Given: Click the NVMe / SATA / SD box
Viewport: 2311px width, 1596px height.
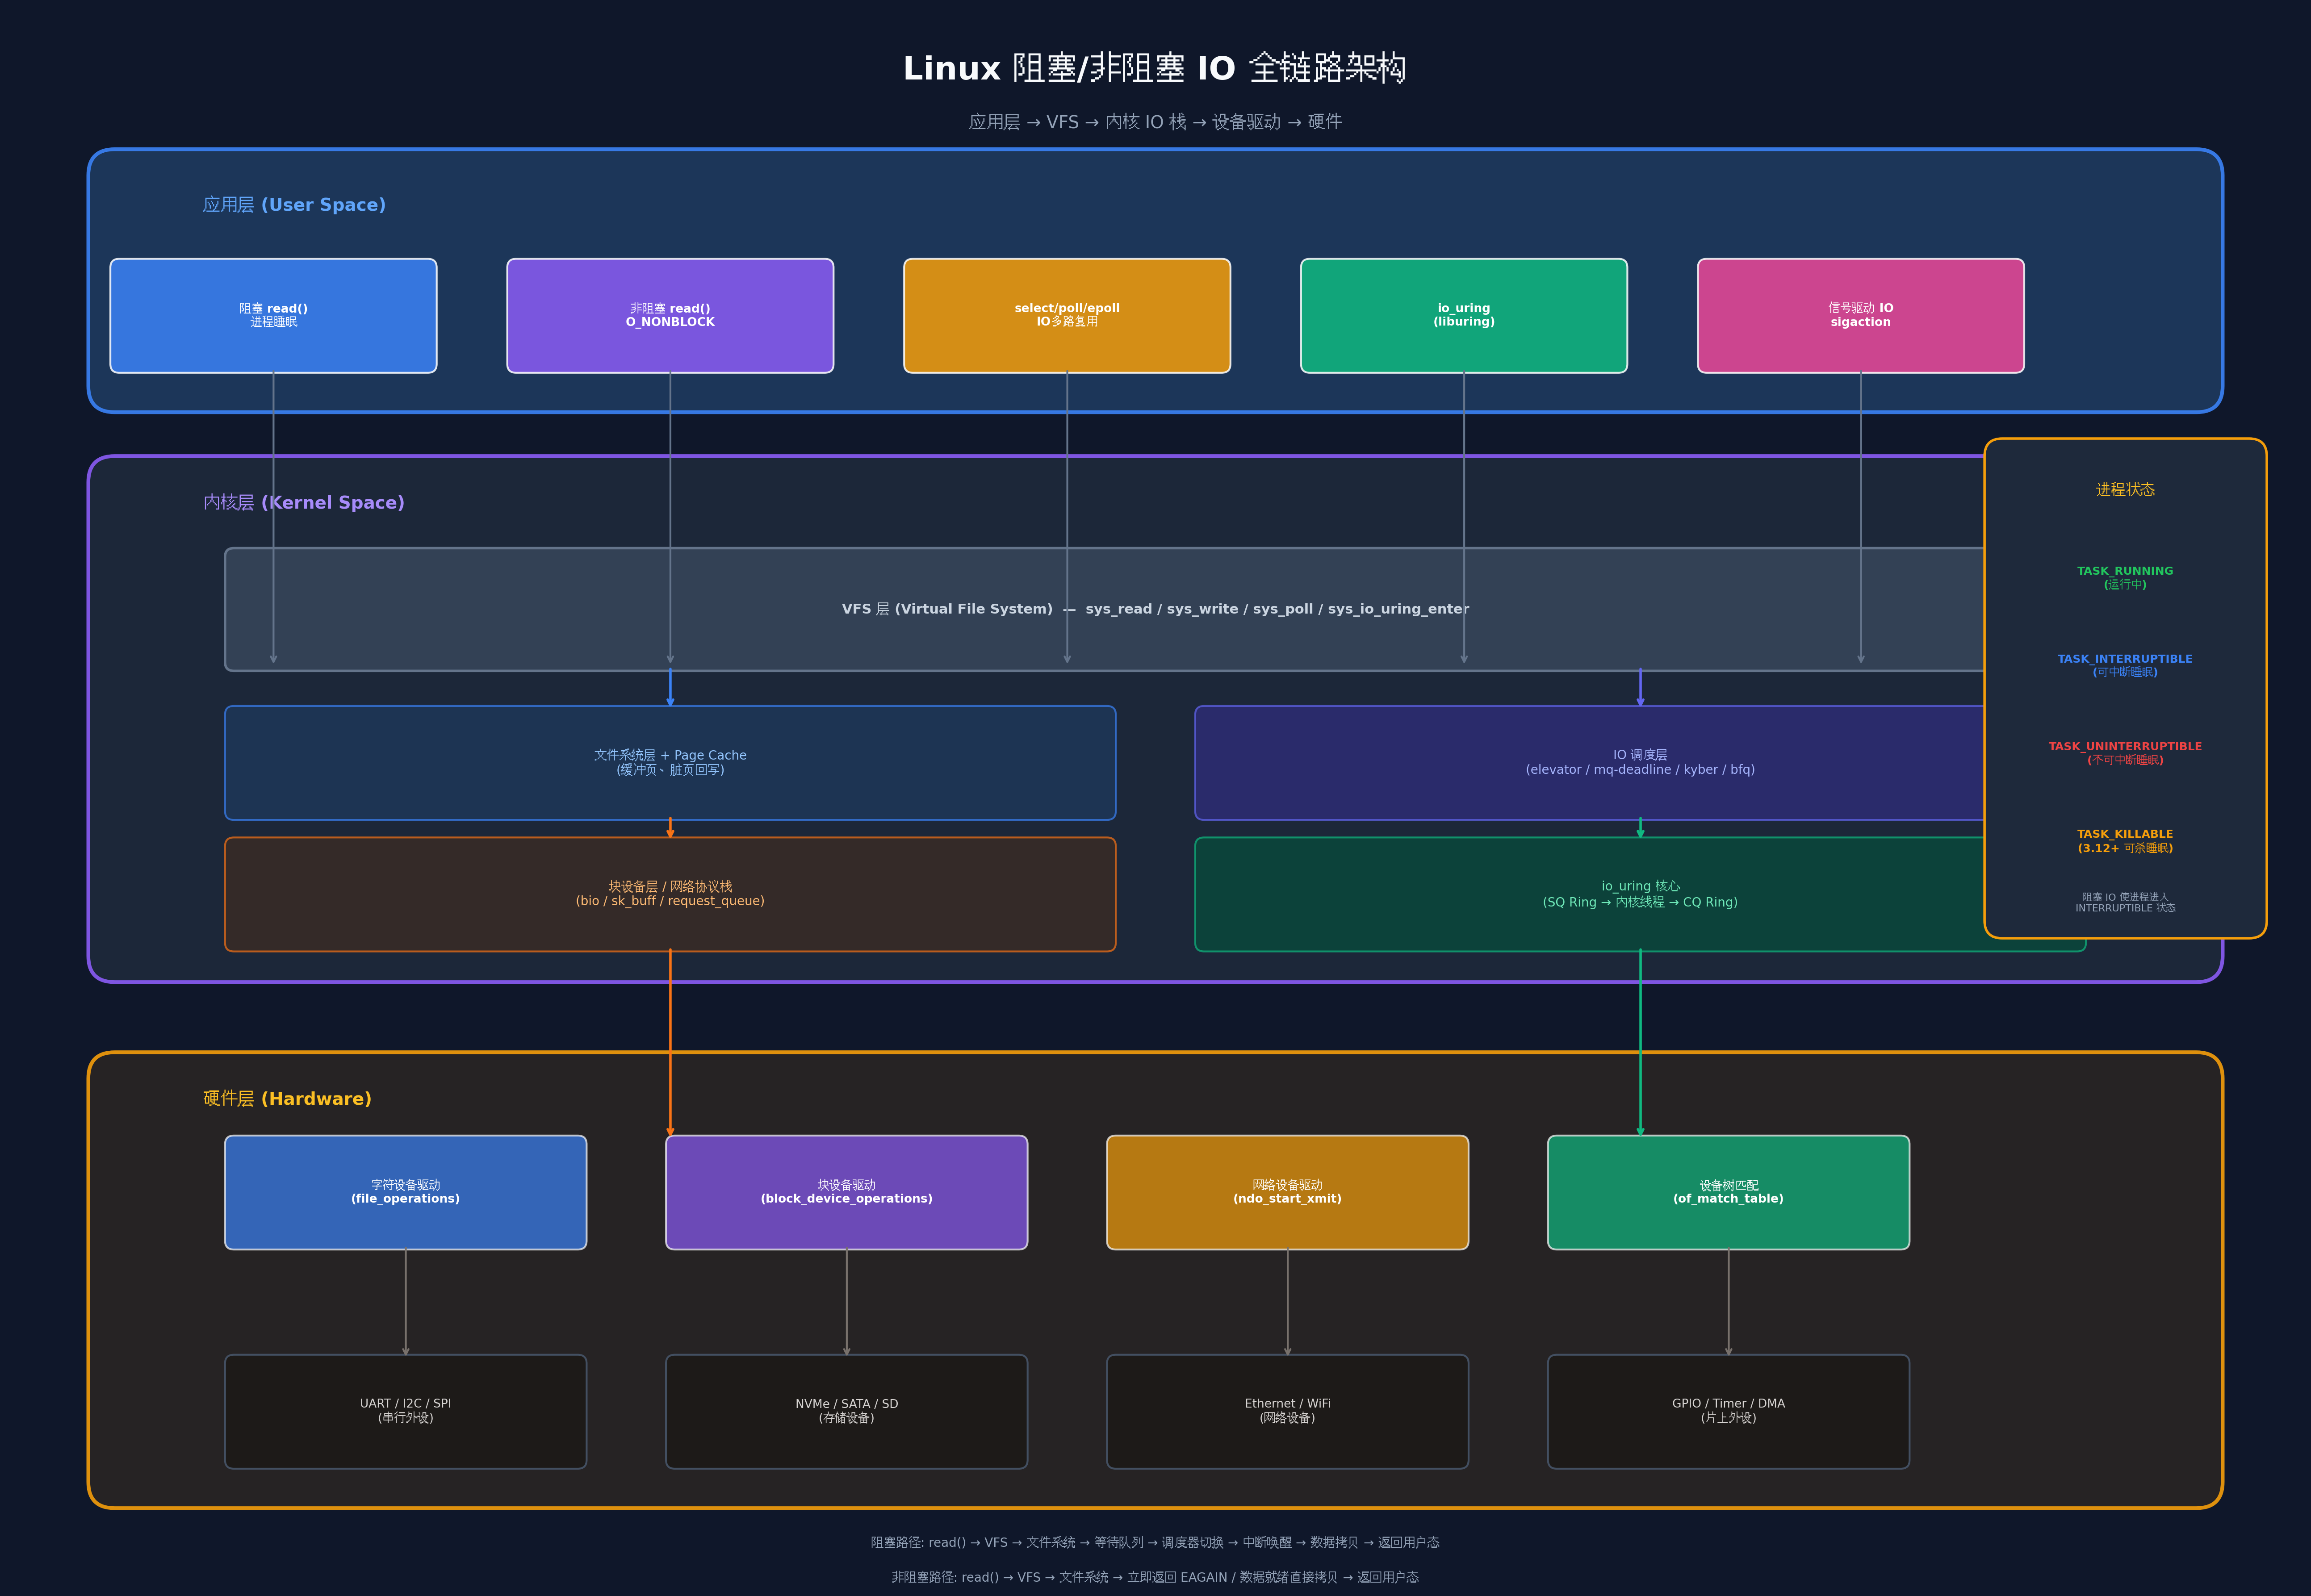Looking at the screenshot, I should (847, 1411).
